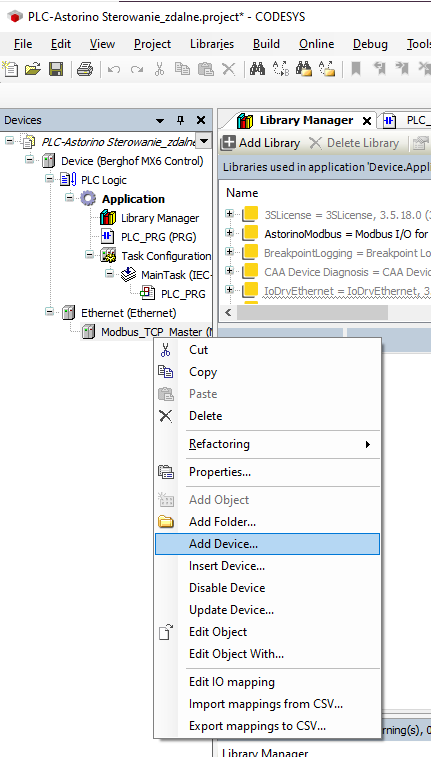Click the Find binoculars toolbar icon
The width and height of the screenshot is (432, 758).
coord(257,69)
